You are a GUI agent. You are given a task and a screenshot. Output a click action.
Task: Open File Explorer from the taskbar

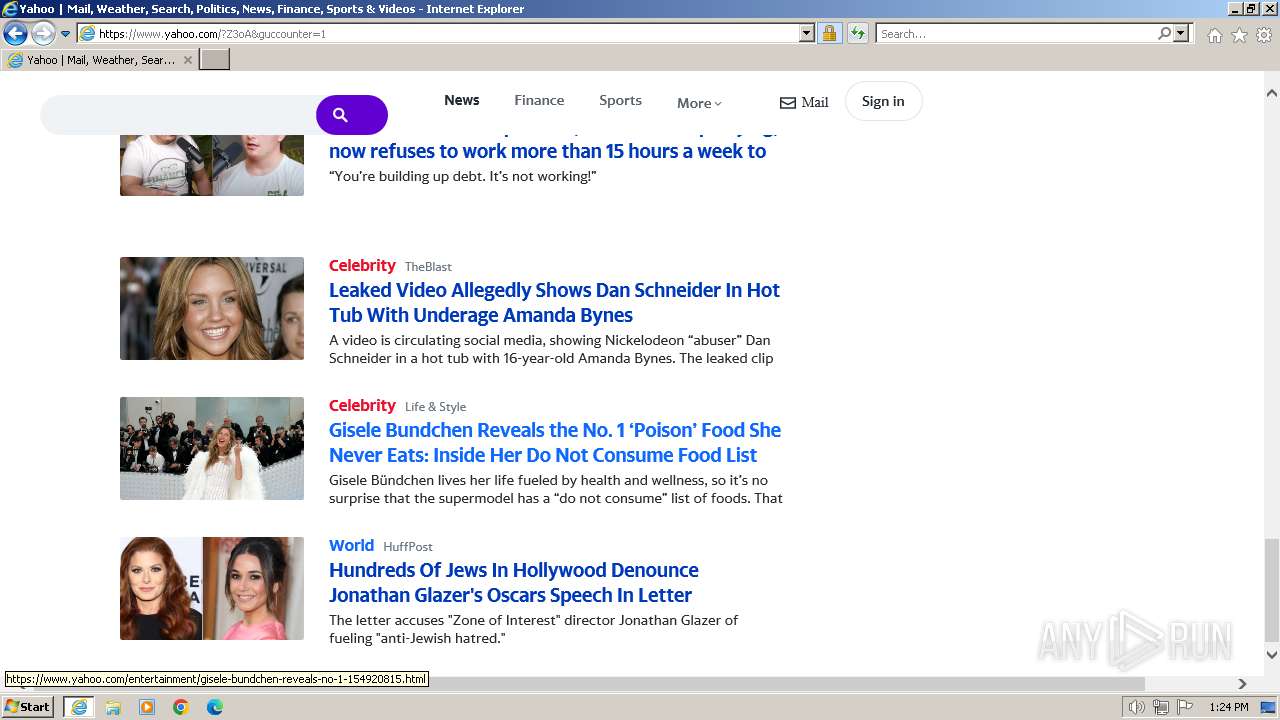coord(113,707)
